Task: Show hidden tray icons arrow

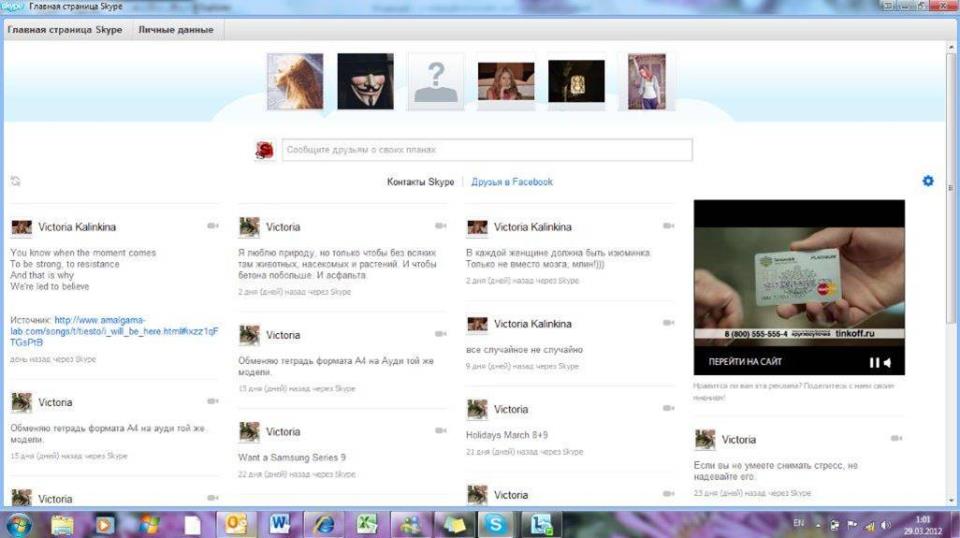Action: 818,525
